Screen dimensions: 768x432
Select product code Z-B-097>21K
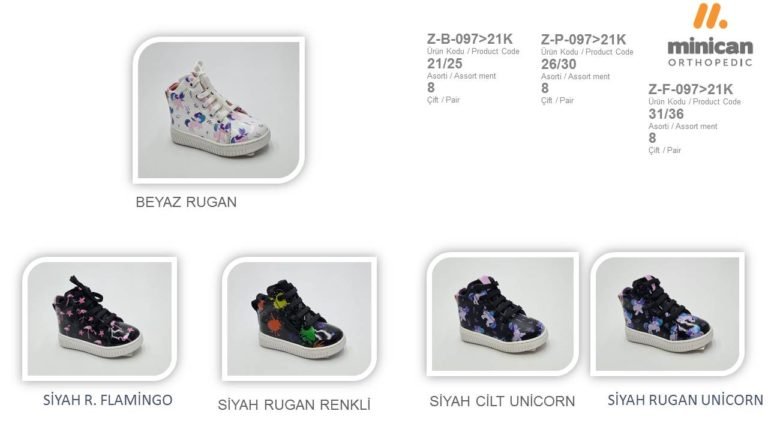click(x=470, y=39)
